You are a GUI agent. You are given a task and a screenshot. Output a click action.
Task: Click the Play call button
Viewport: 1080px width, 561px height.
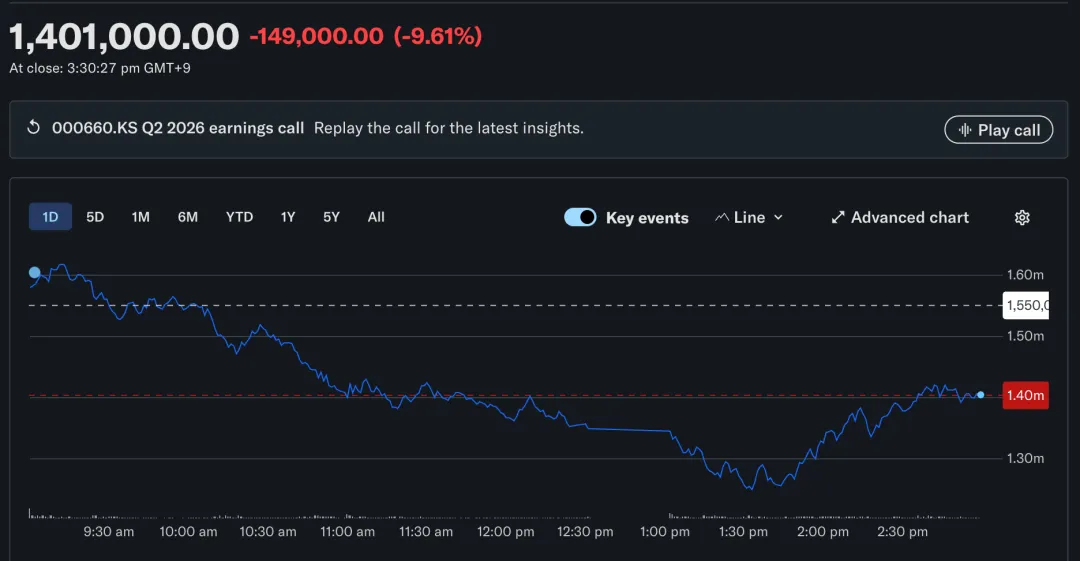(999, 130)
